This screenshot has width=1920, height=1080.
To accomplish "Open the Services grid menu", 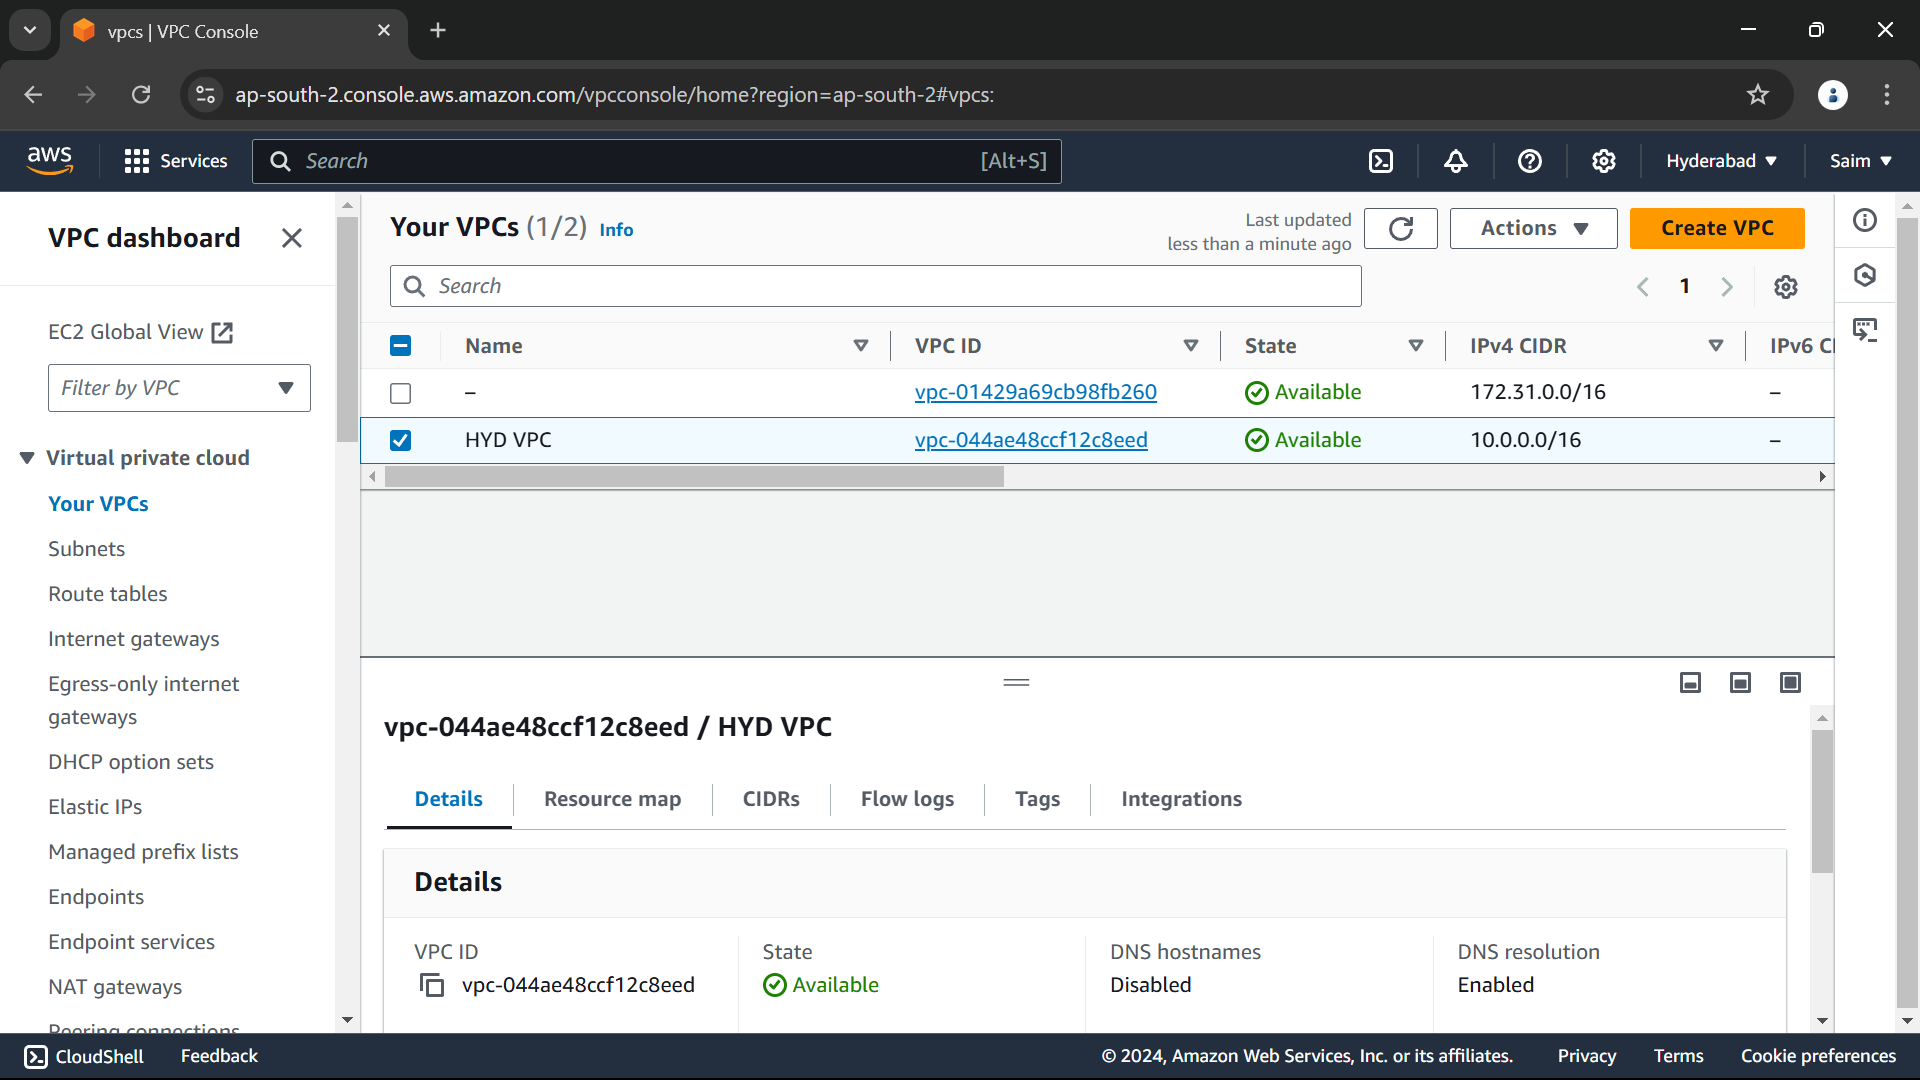I will [x=176, y=161].
